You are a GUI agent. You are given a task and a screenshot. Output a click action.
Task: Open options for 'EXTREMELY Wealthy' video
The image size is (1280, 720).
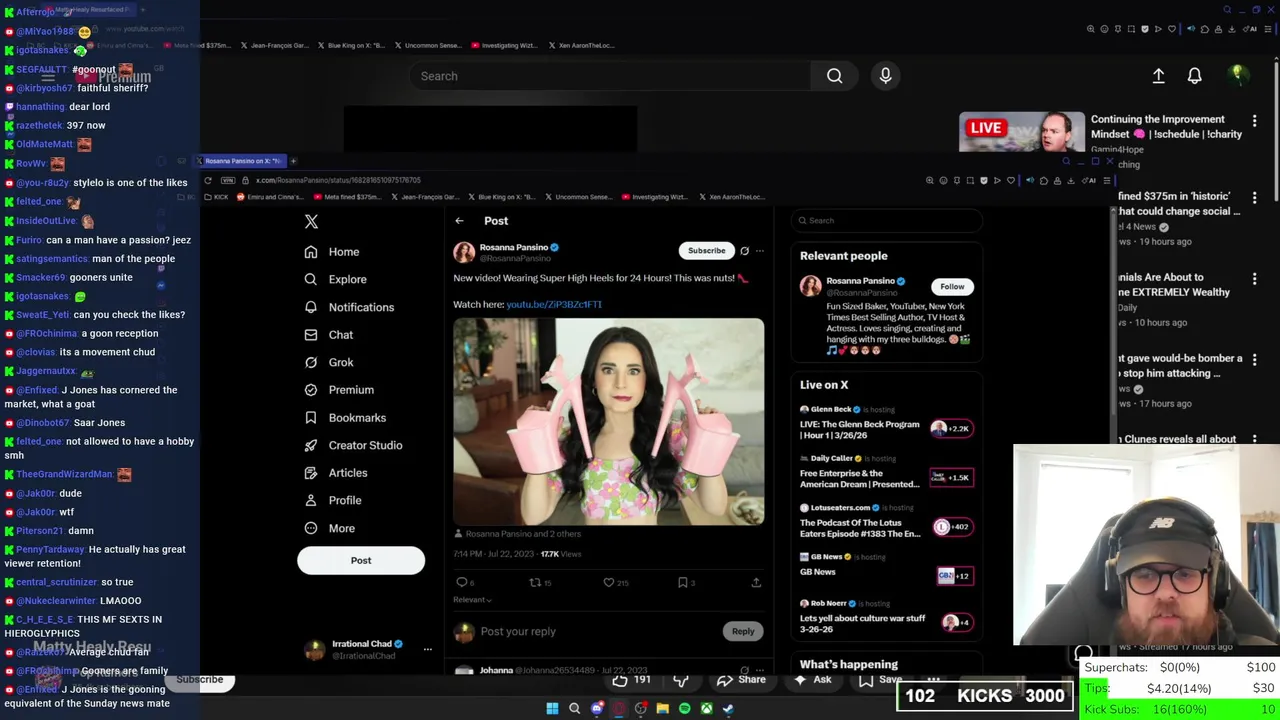(x=1254, y=278)
